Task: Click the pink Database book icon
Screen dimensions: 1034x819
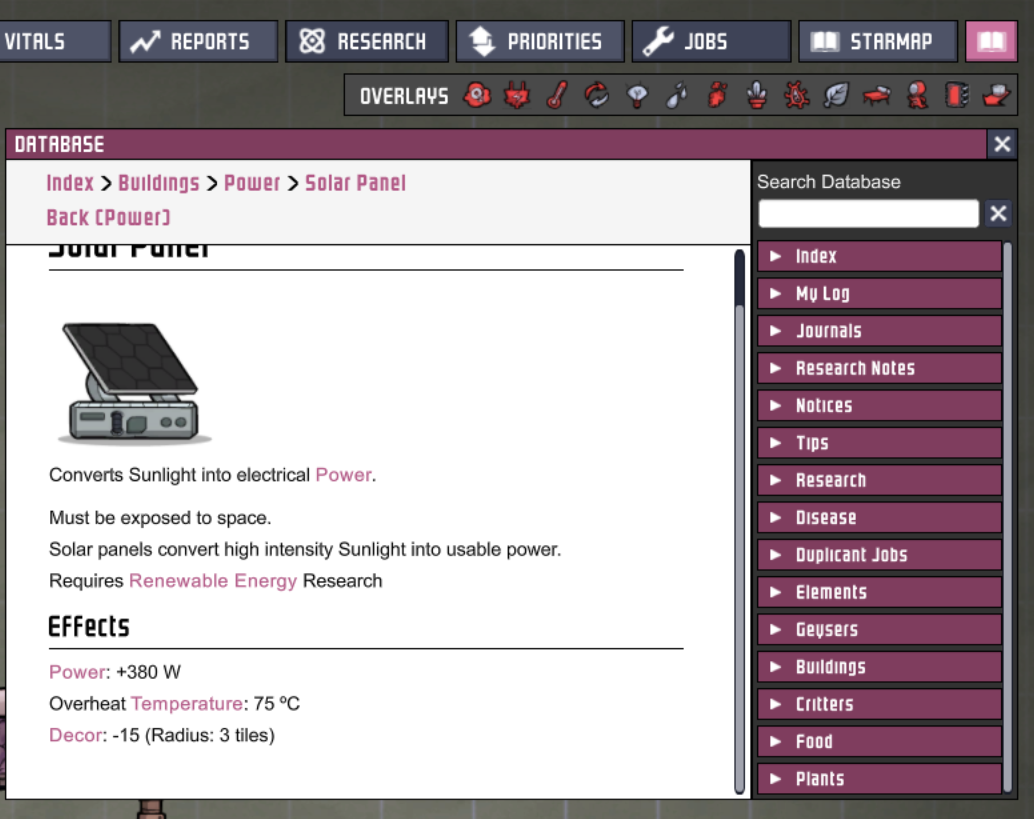Action: [x=990, y=42]
